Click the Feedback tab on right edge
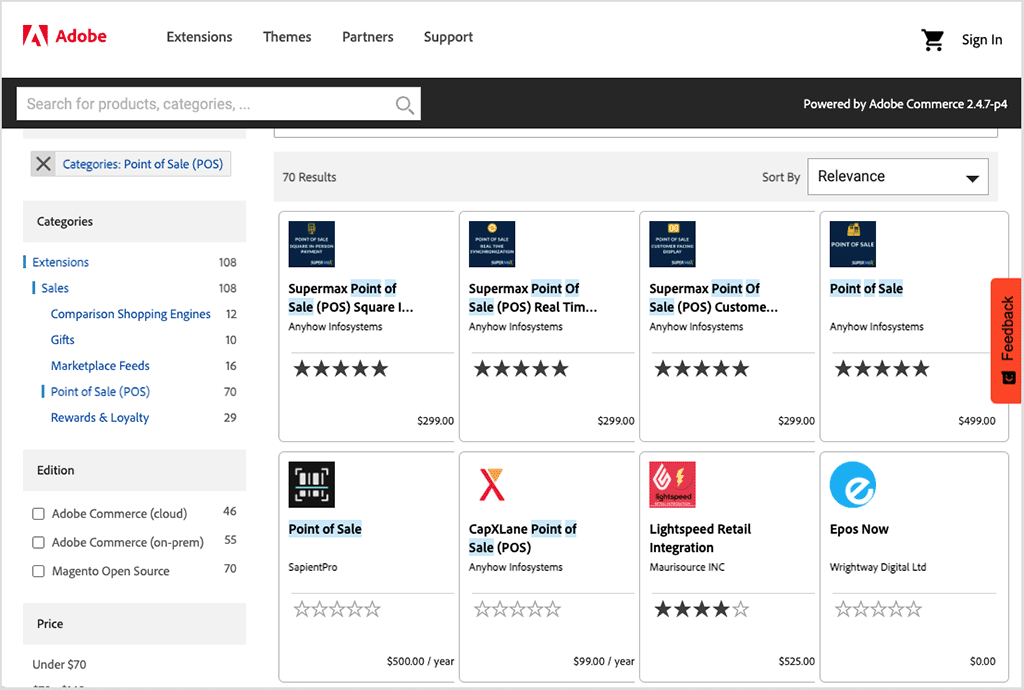 (x=1006, y=341)
